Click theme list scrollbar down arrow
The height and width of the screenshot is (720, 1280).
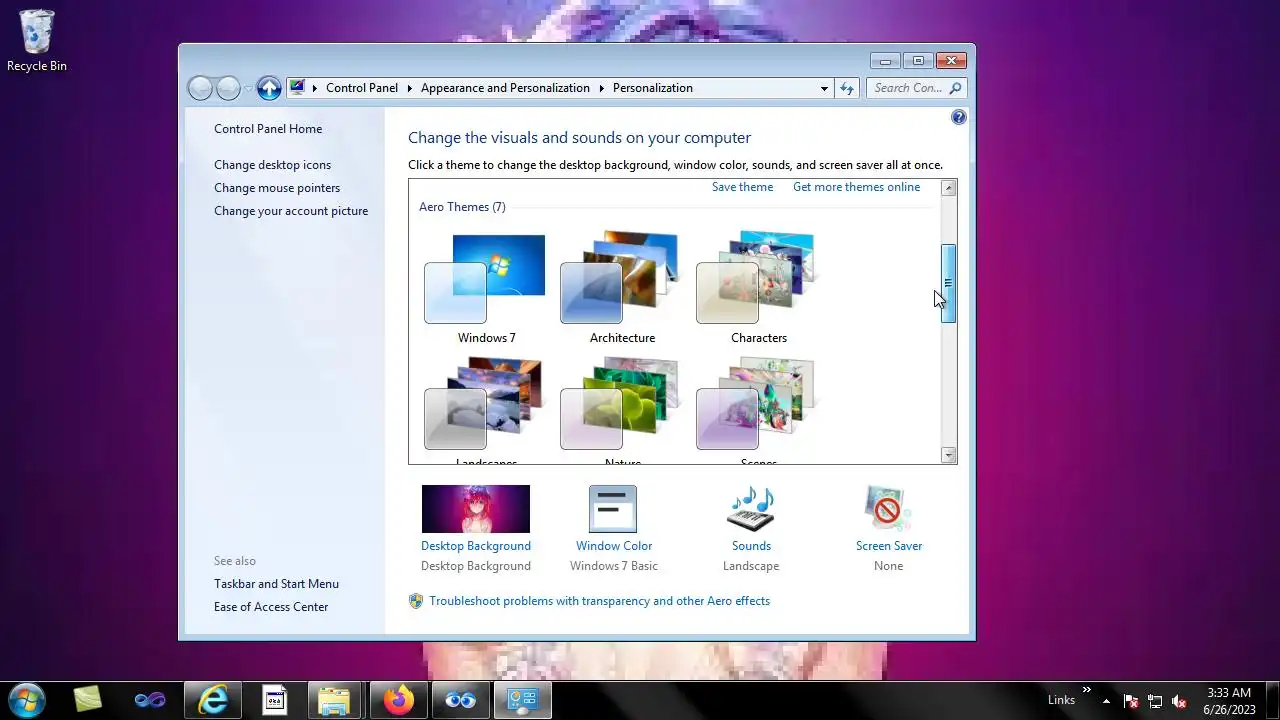[x=949, y=455]
